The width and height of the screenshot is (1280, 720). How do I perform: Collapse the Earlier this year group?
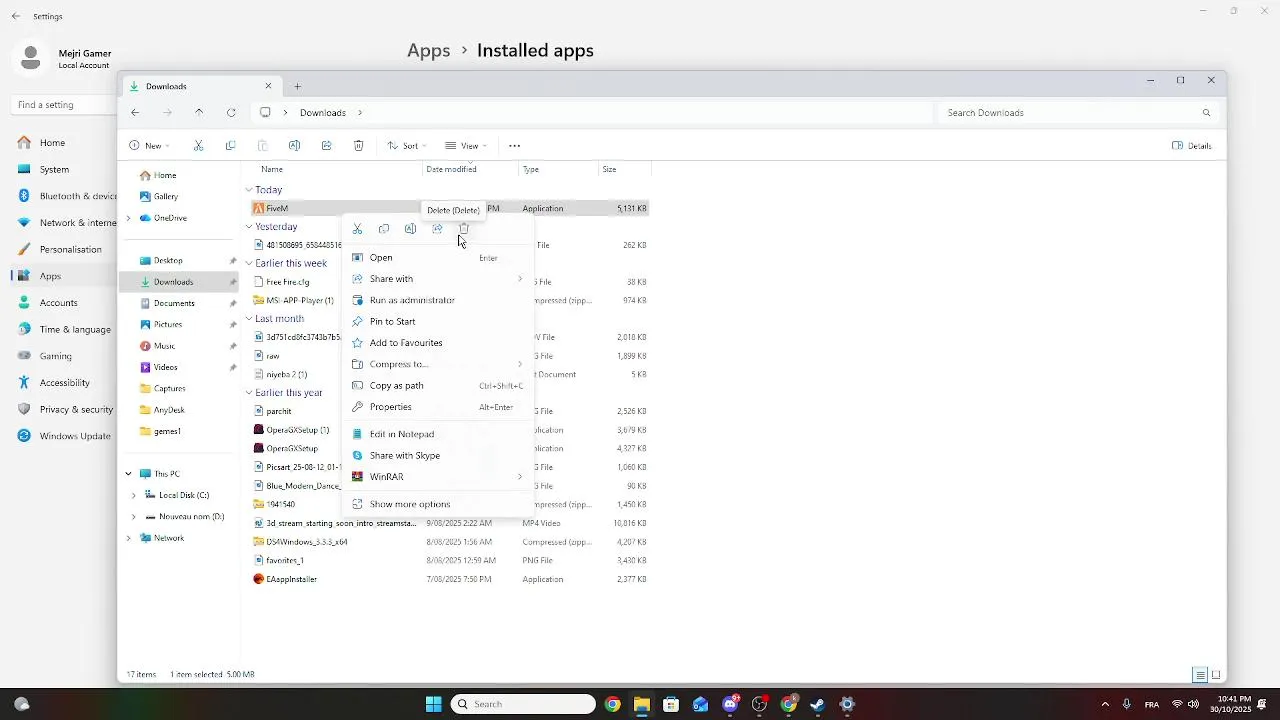(x=249, y=393)
